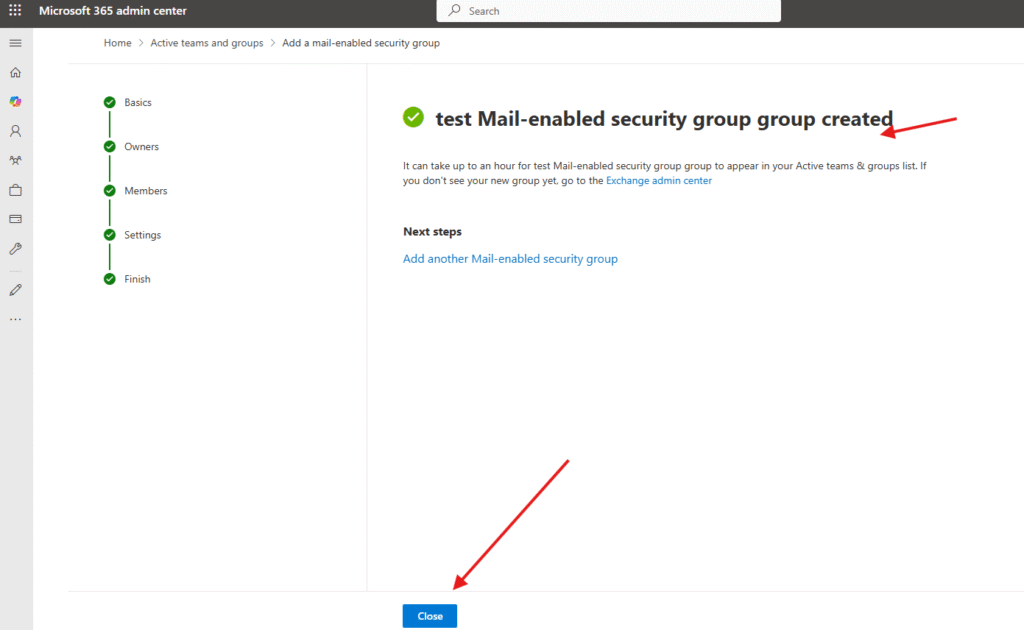This screenshot has height=630, width=1024.
Task: Open Teams and groups sidebar icon
Action: tap(15, 160)
